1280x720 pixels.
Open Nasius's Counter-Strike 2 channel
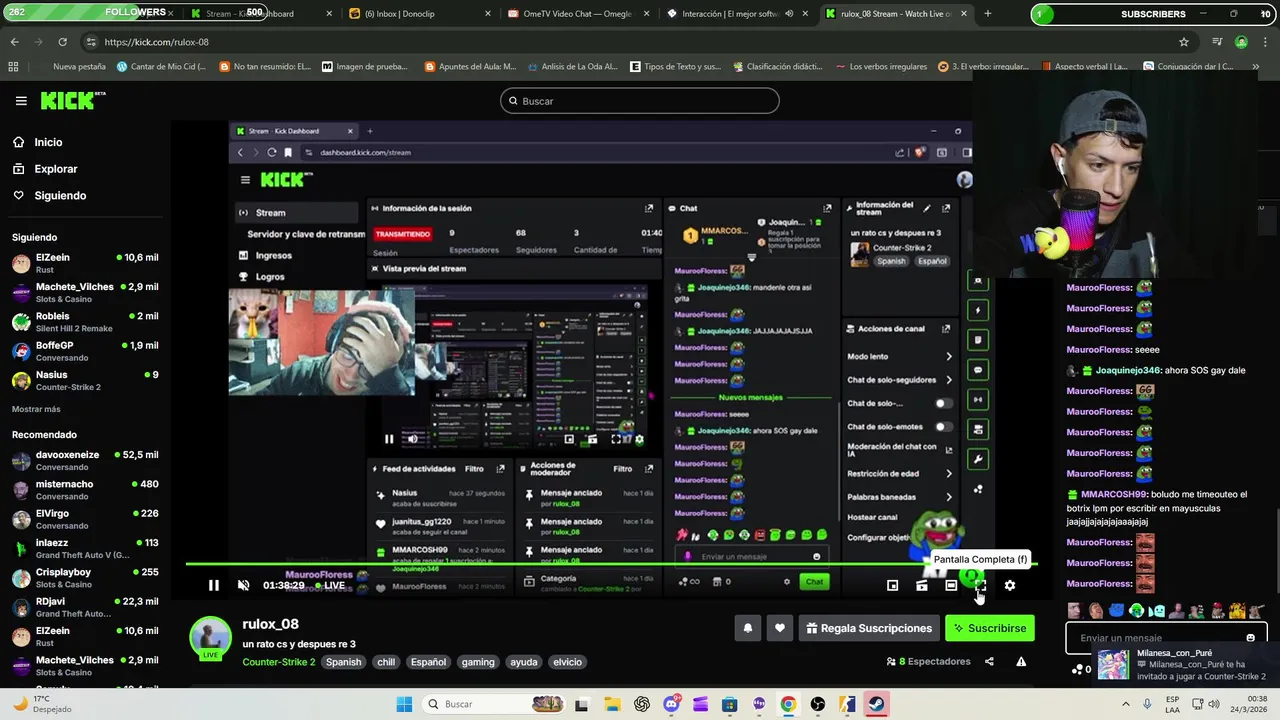[85, 381]
